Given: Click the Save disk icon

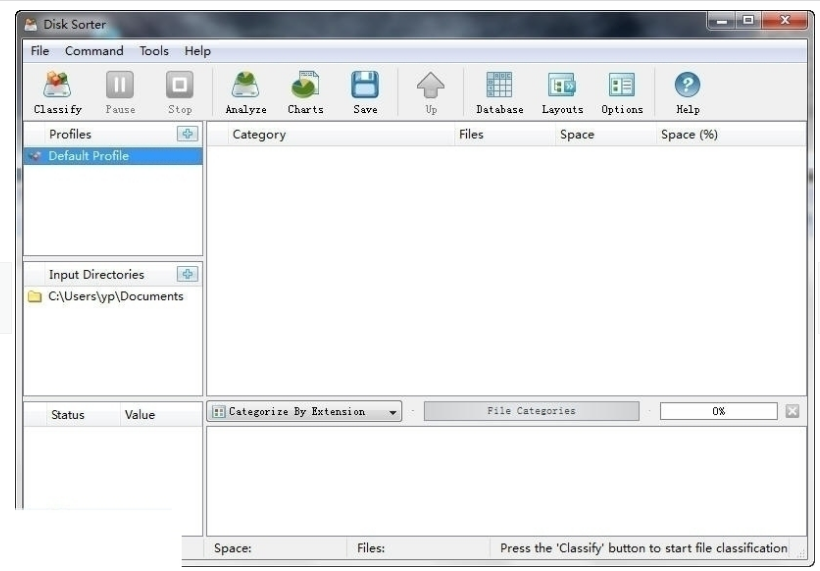Looking at the screenshot, I should 365,86.
